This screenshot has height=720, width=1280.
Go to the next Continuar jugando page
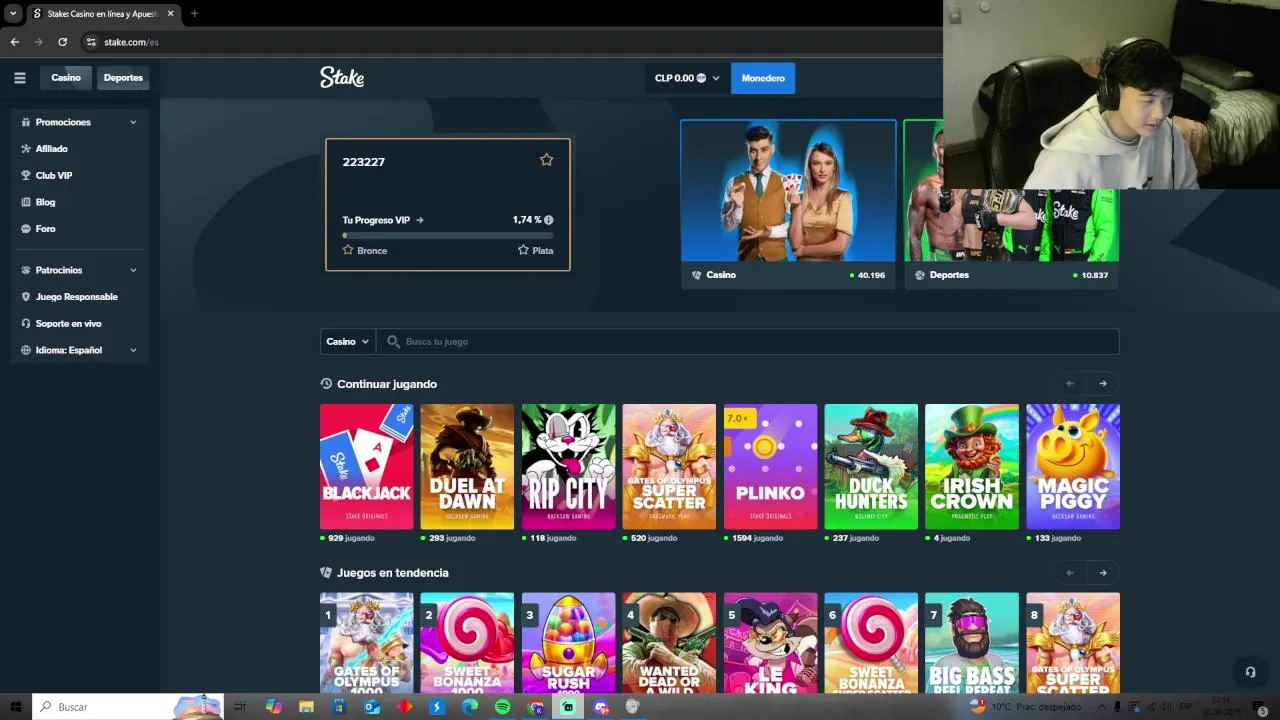coord(1103,384)
